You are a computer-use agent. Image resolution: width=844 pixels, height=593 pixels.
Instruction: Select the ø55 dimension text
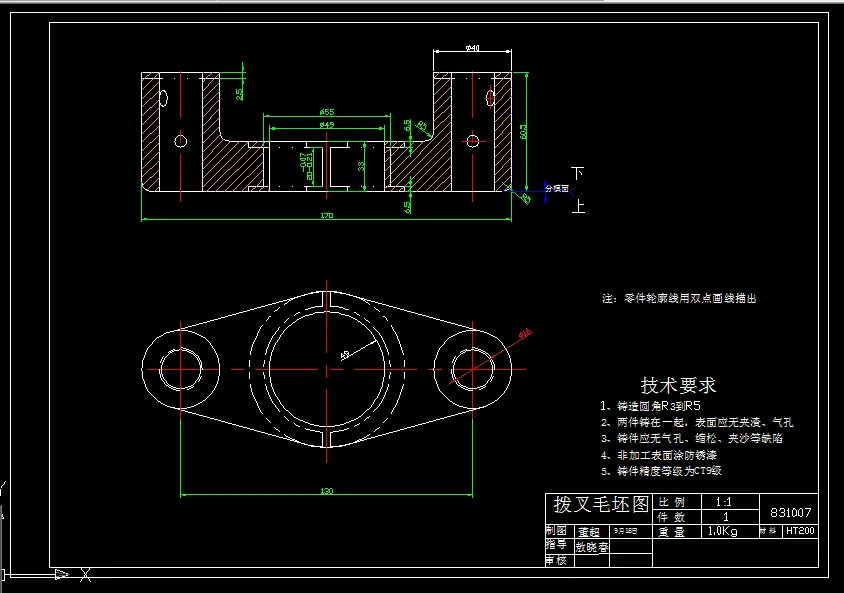327,112
